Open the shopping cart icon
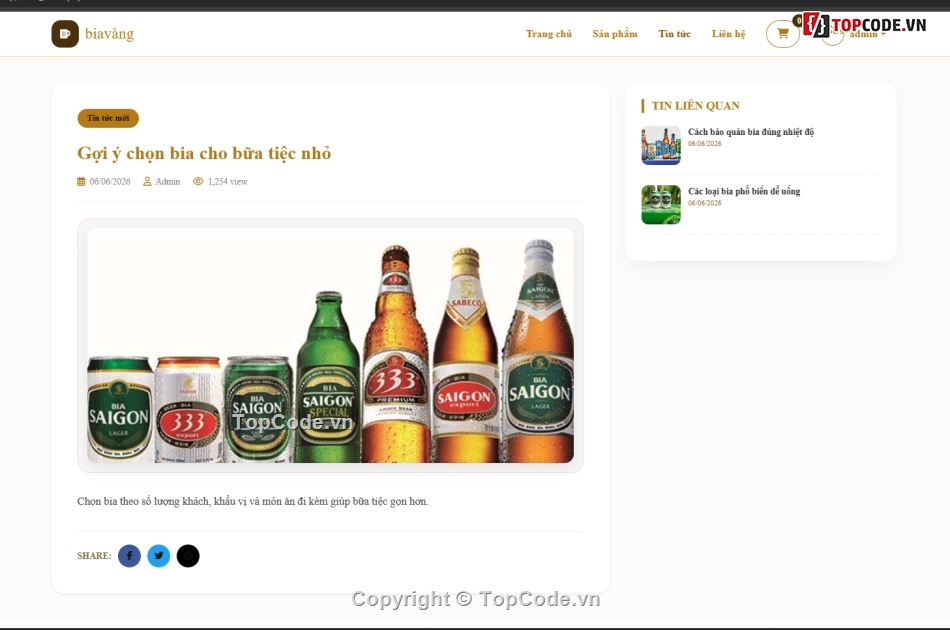The height and width of the screenshot is (630, 950). click(783, 34)
